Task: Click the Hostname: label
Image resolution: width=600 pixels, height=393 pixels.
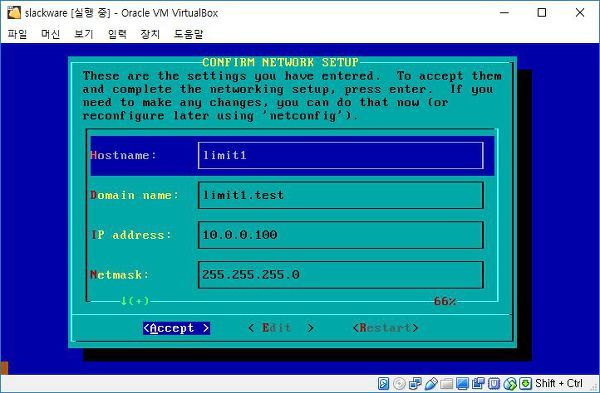Action: tap(124, 155)
